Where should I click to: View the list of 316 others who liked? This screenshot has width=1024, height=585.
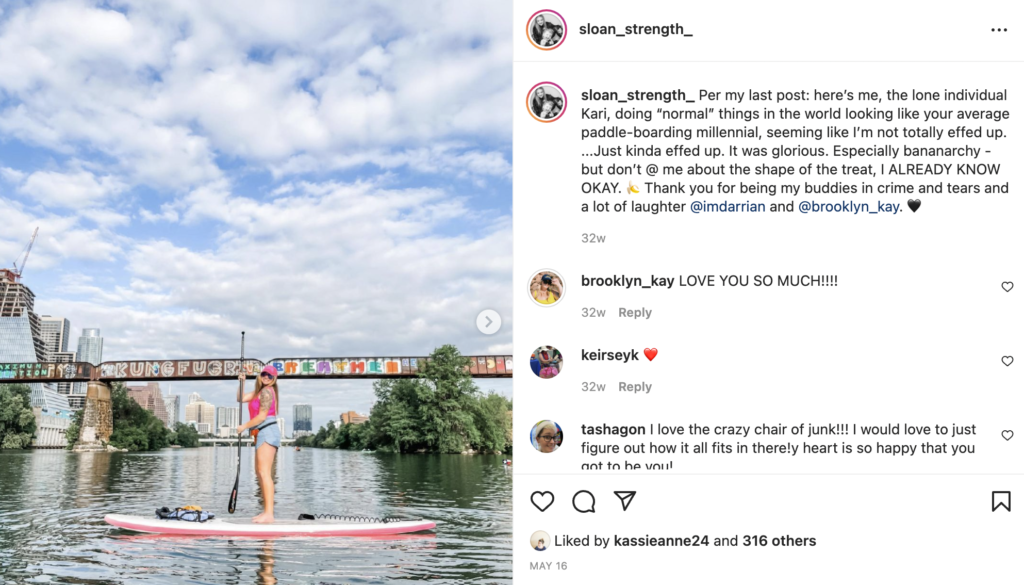coord(779,541)
